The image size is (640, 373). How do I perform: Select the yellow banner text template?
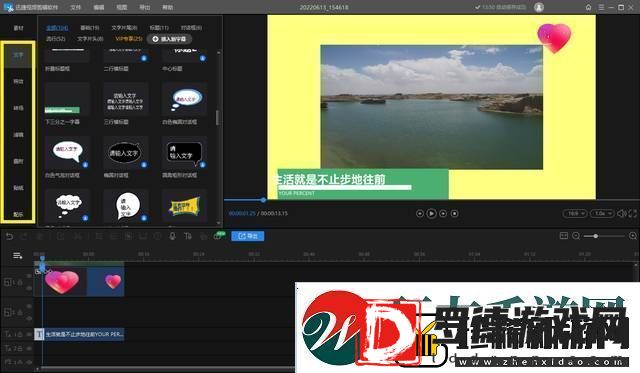184,206
